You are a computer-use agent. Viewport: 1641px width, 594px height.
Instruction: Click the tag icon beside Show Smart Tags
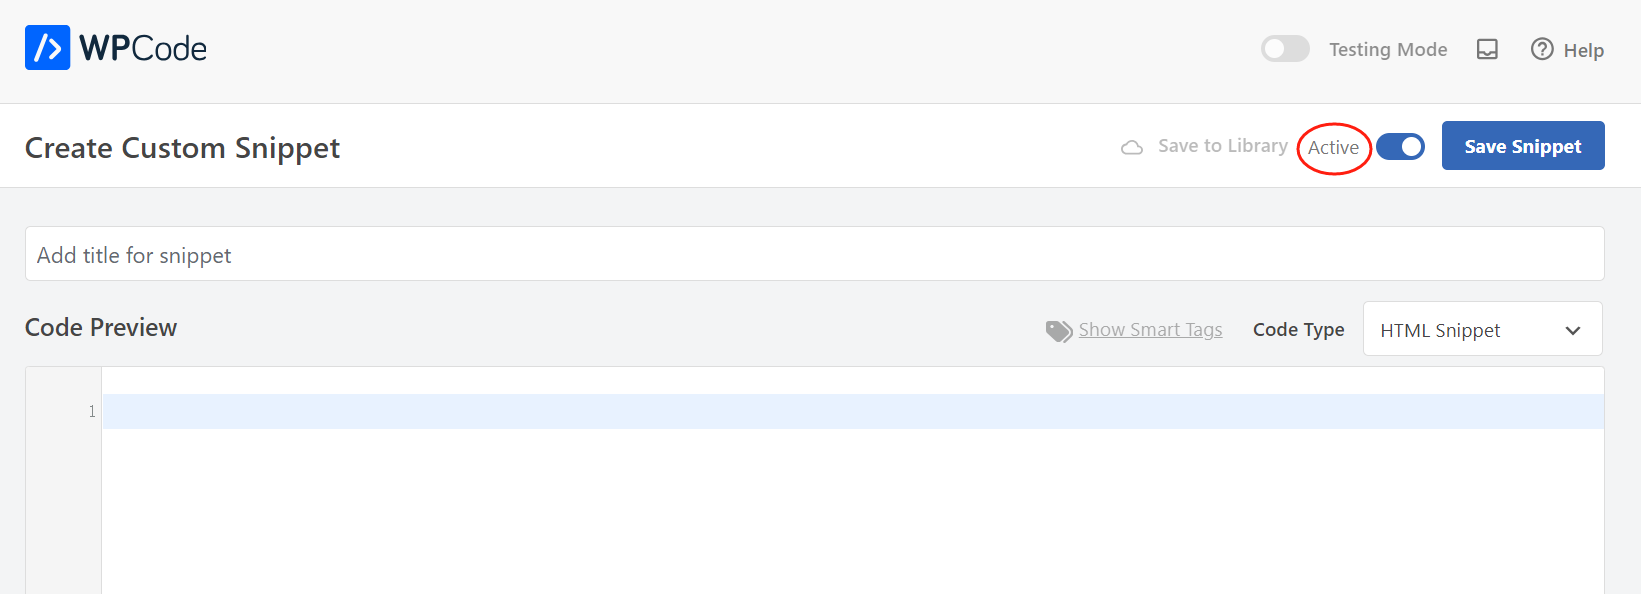(1058, 331)
